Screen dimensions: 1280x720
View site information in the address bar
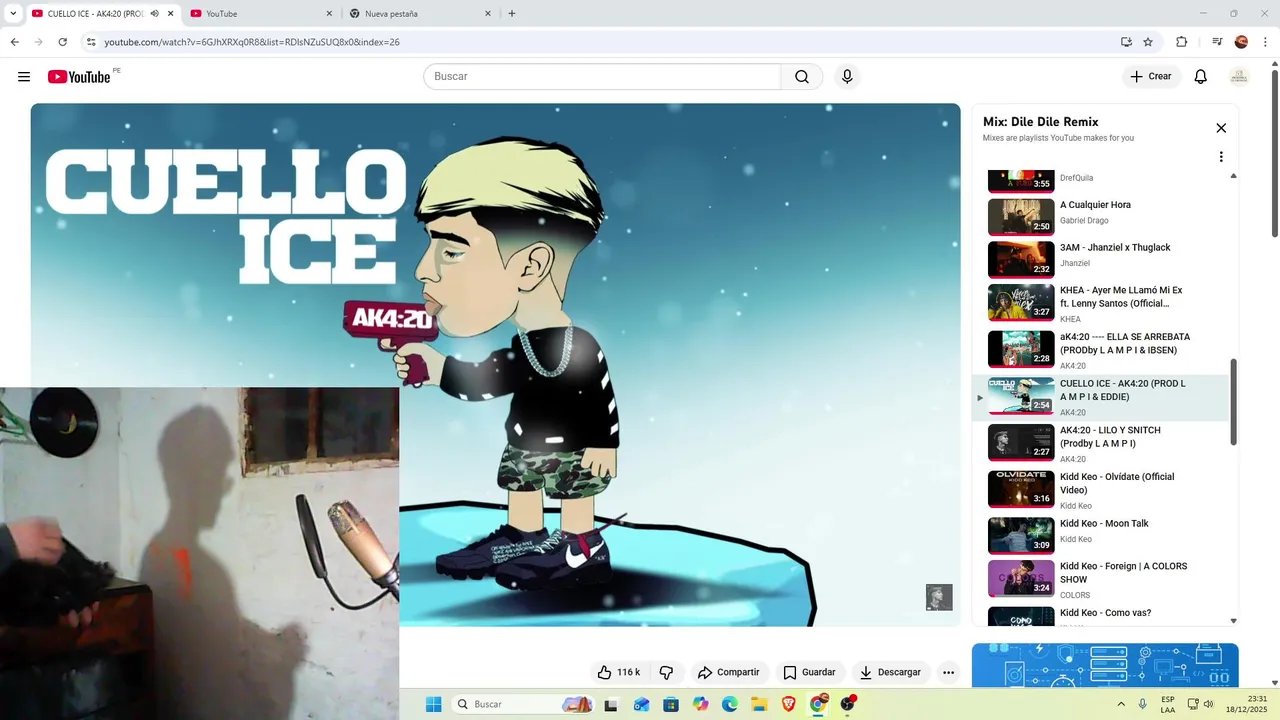tap(91, 42)
